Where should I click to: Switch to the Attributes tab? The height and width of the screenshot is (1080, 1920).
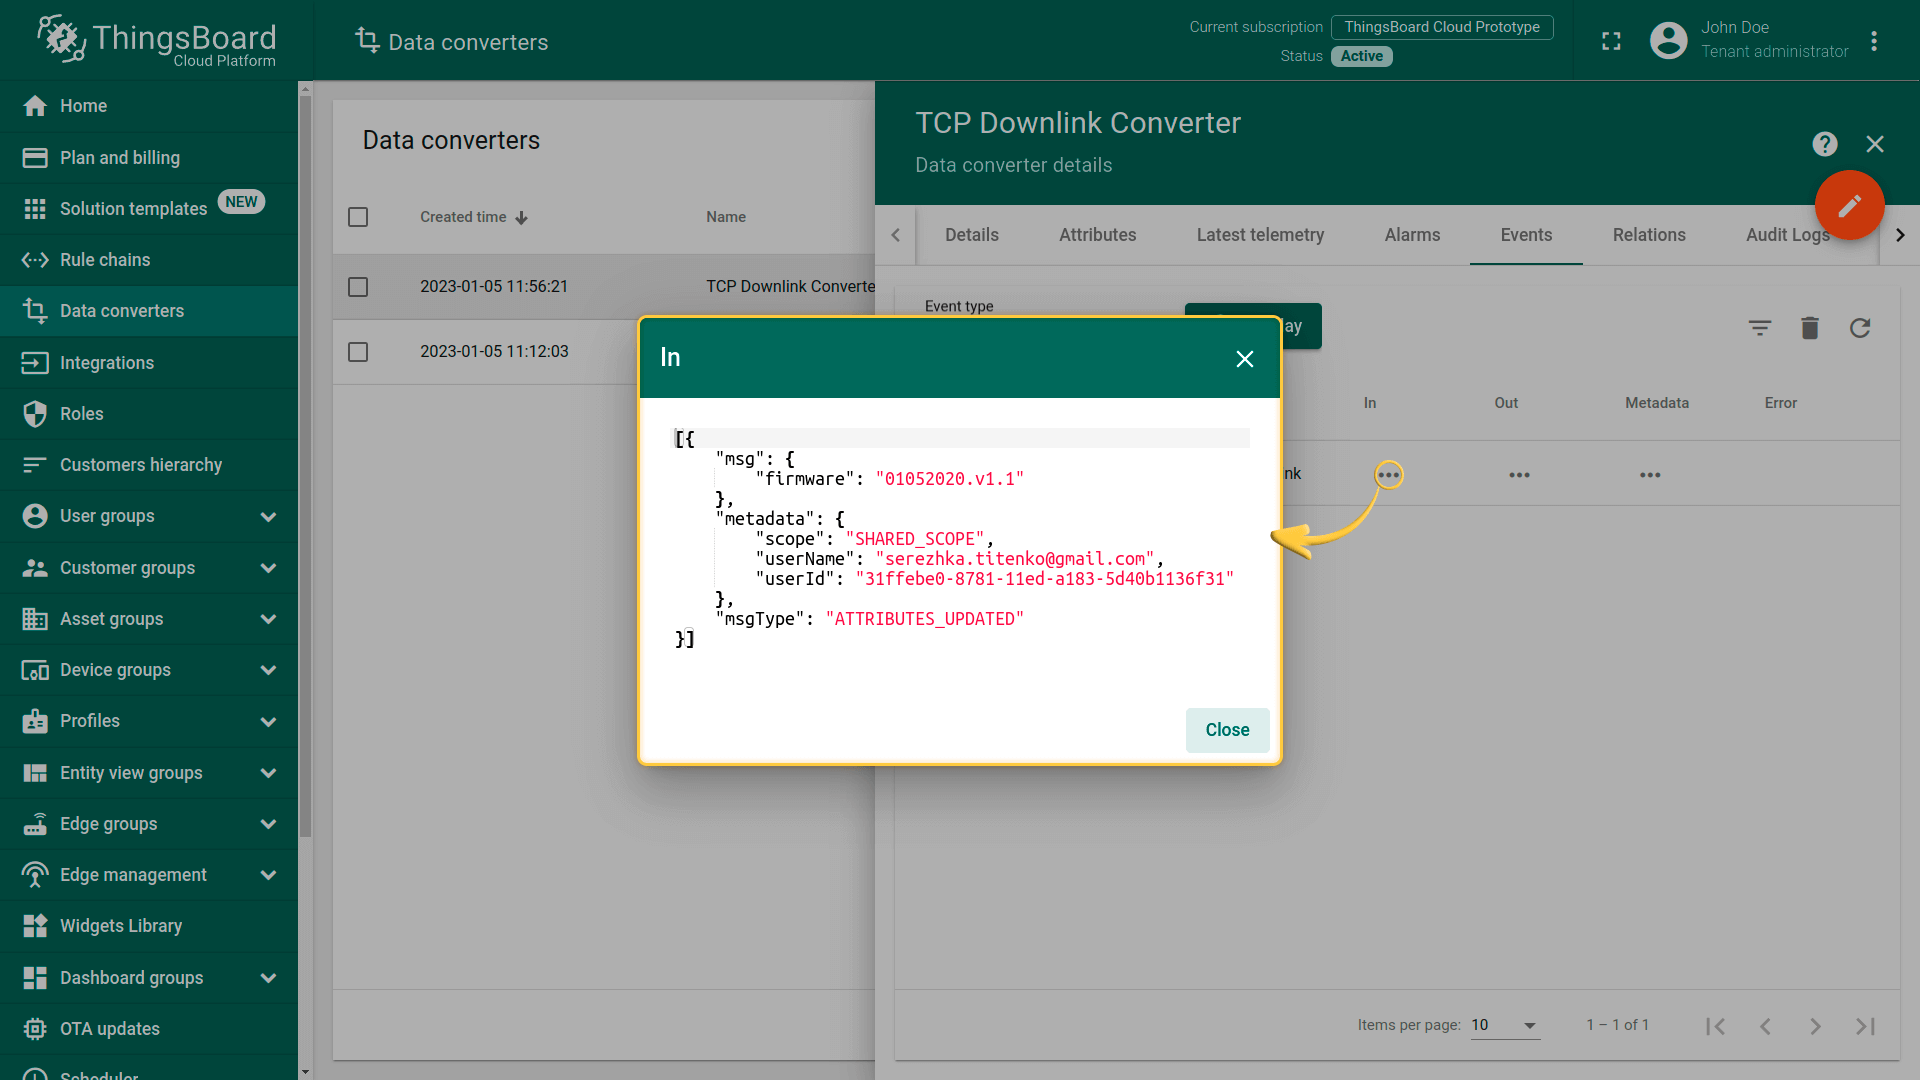(x=1098, y=235)
